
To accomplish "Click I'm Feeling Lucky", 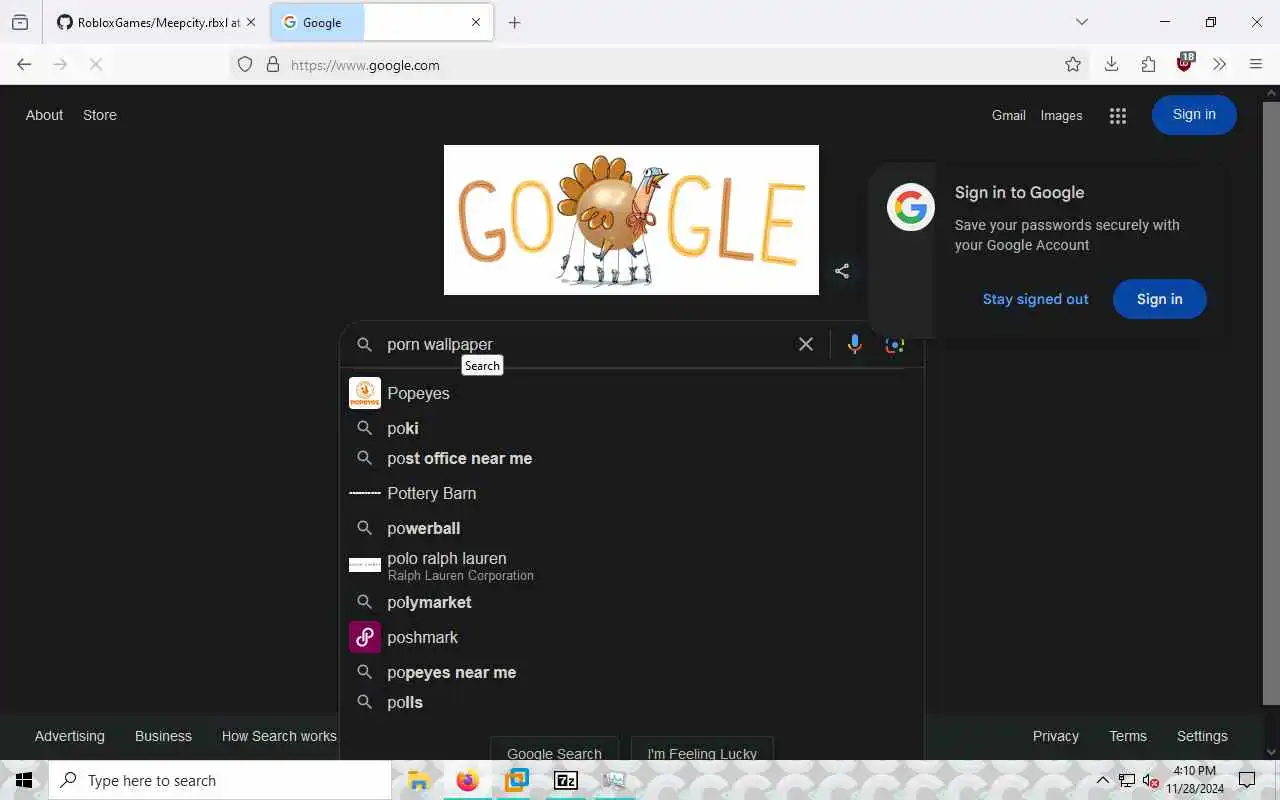I will [702, 751].
